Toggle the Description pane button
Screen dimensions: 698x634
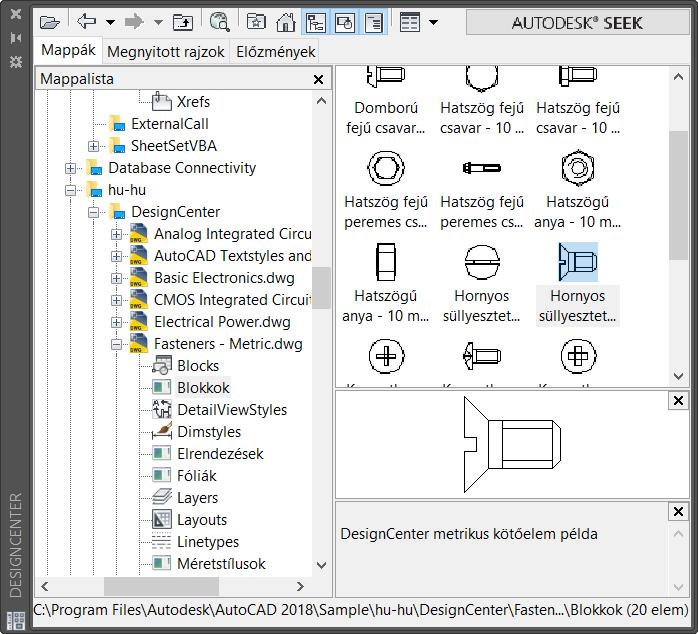pos(374,22)
